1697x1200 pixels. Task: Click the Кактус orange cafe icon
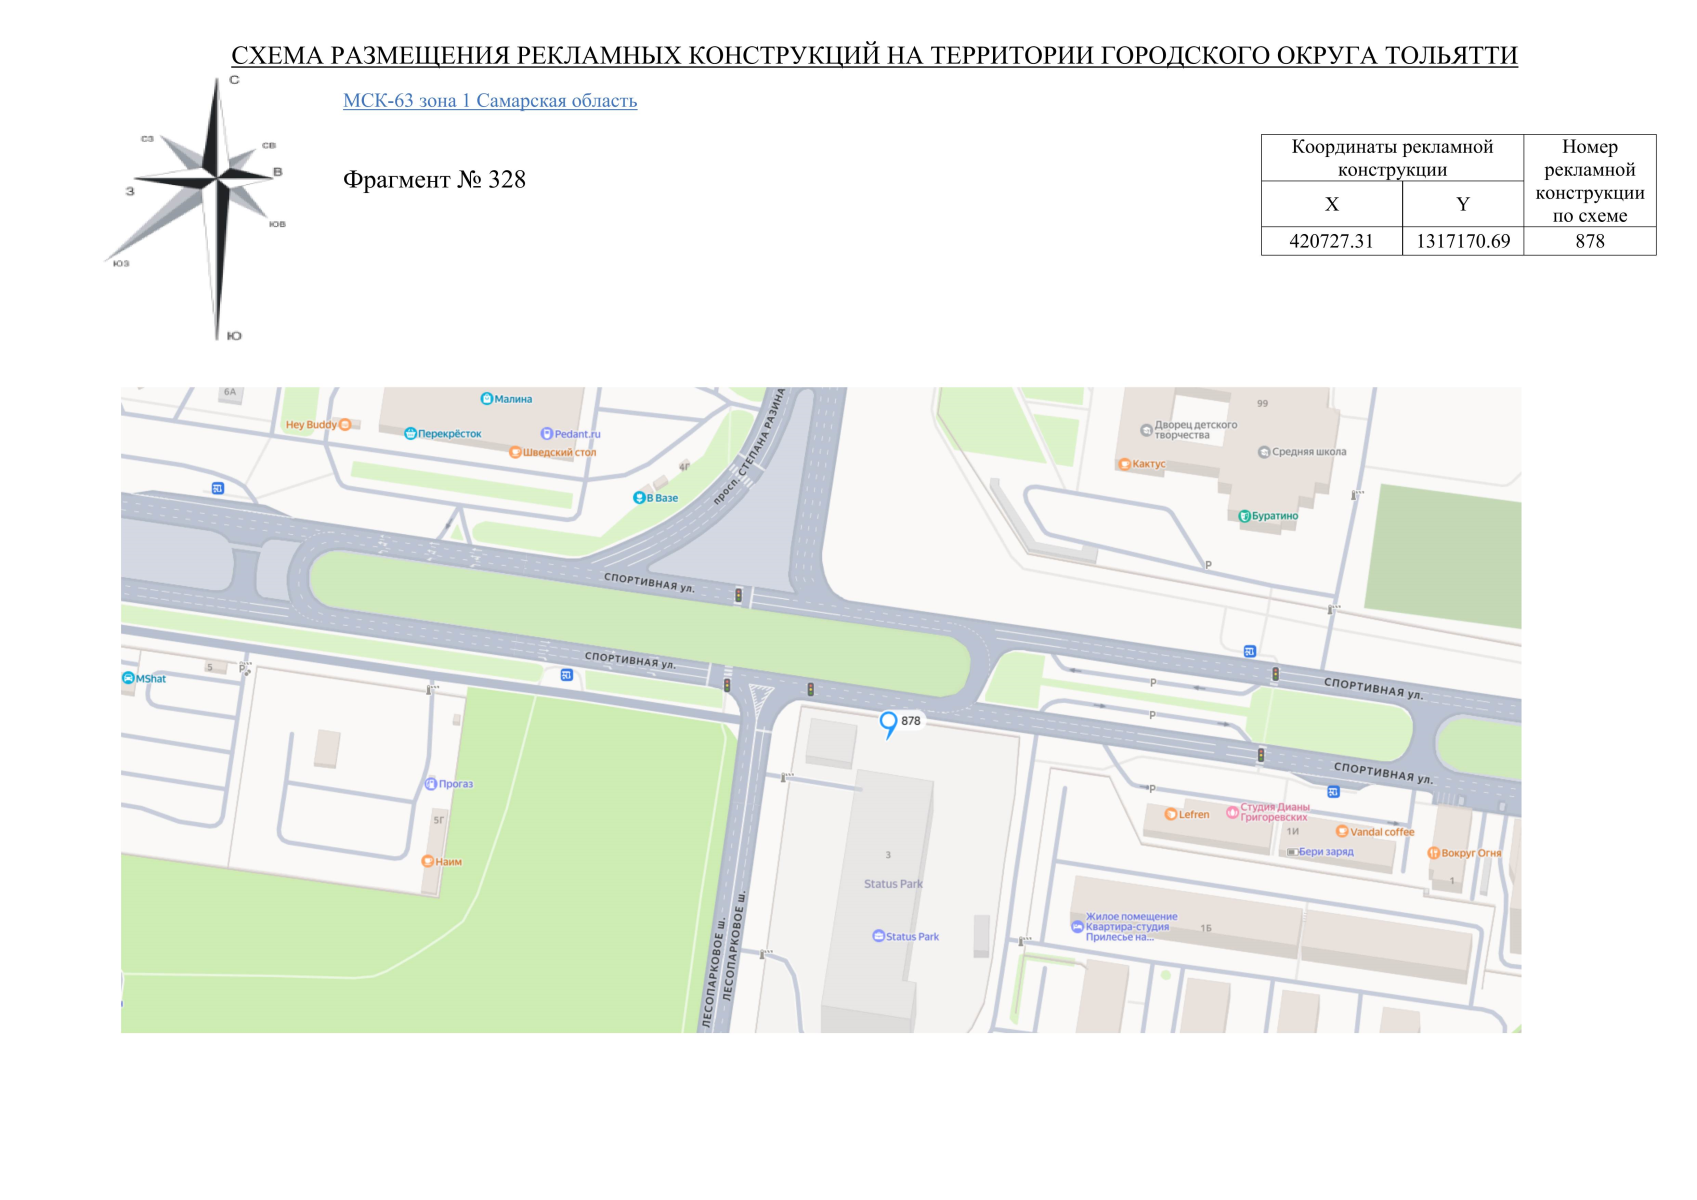[1124, 464]
